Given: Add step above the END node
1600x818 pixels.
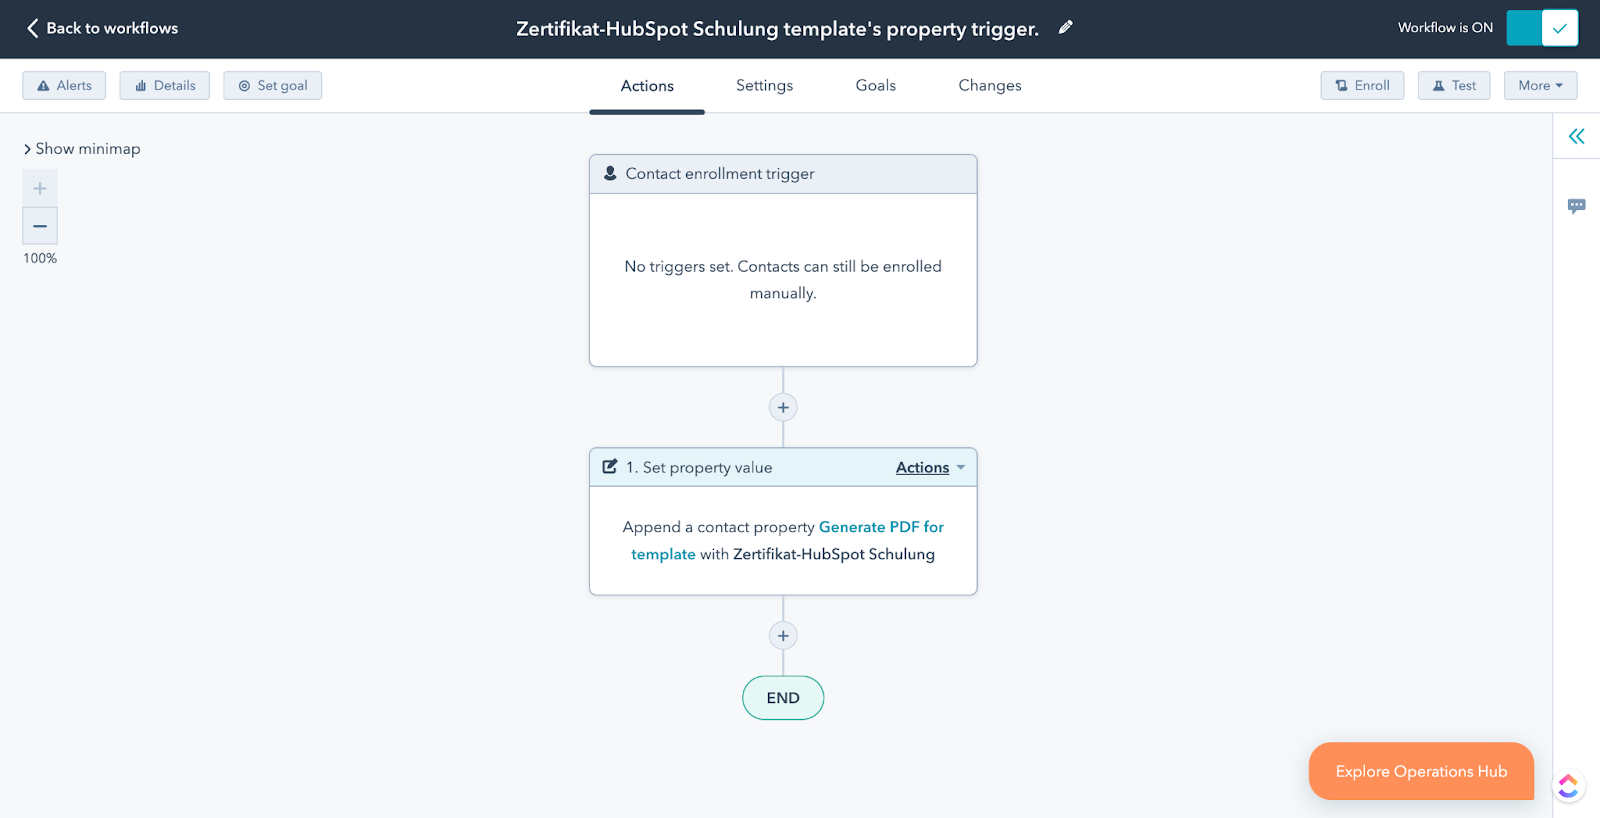Looking at the screenshot, I should [783, 636].
